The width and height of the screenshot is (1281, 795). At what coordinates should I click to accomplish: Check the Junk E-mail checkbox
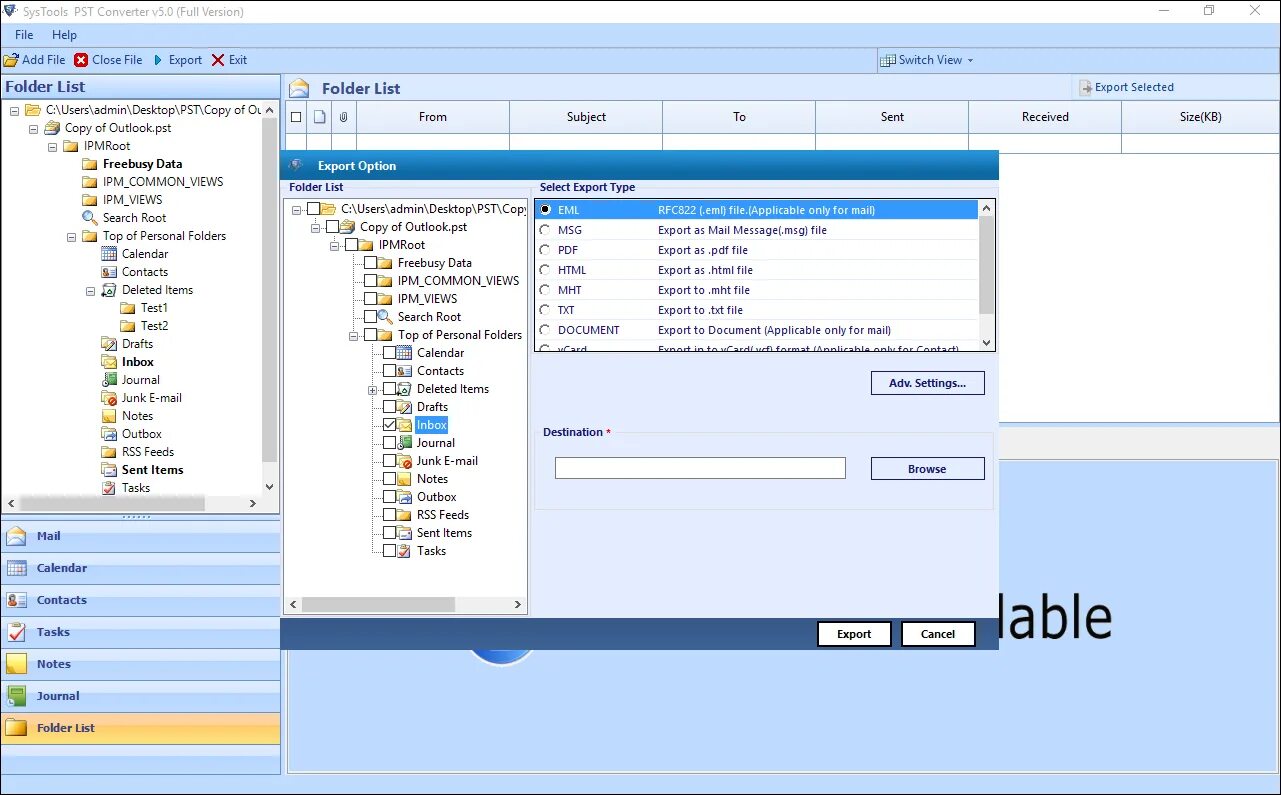[390, 461]
